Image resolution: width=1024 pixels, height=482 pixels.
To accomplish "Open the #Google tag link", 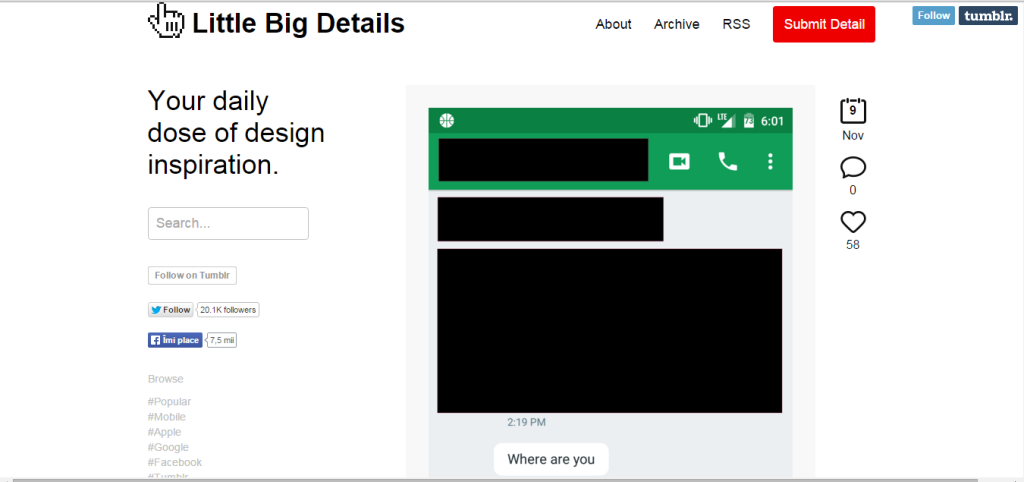I will coord(168,447).
